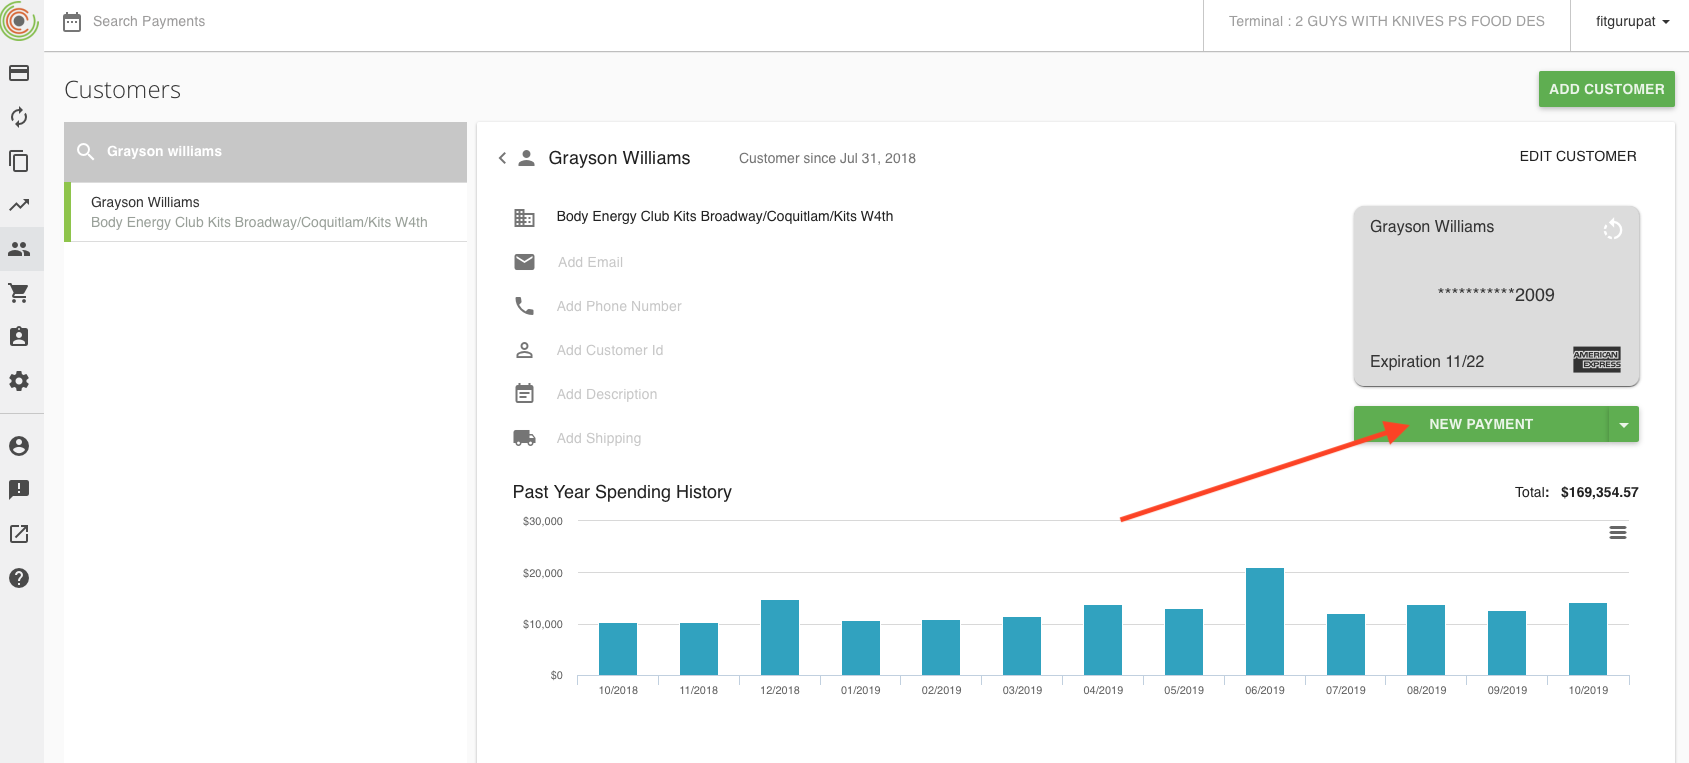Click the green ADD CUSTOMER button
The image size is (1689, 763).
click(1606, 89)
